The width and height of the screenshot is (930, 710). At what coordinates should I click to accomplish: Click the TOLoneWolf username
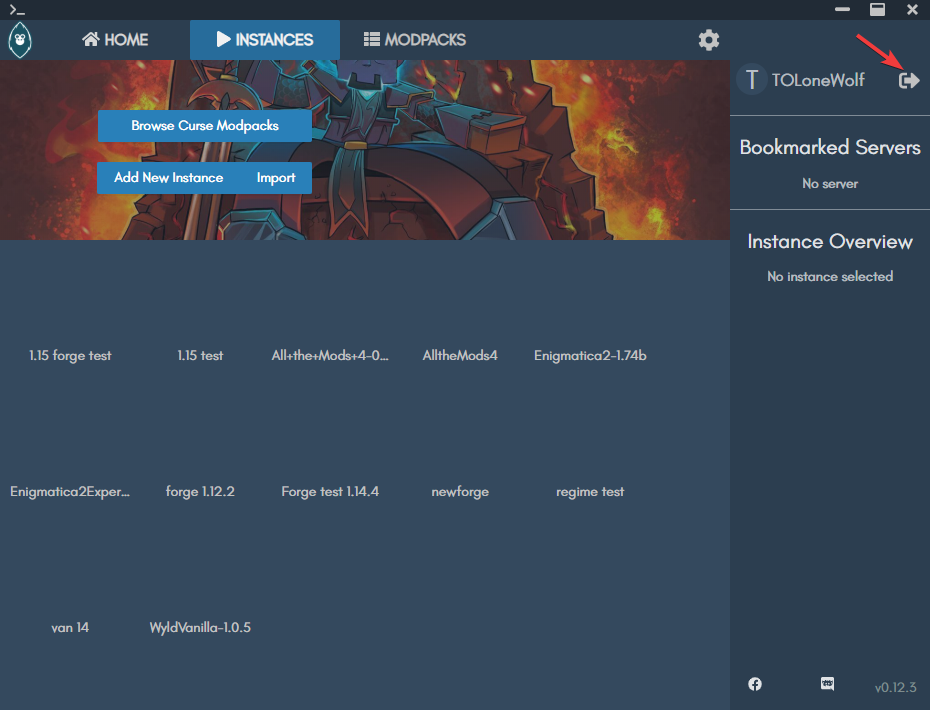click(818, 80)
